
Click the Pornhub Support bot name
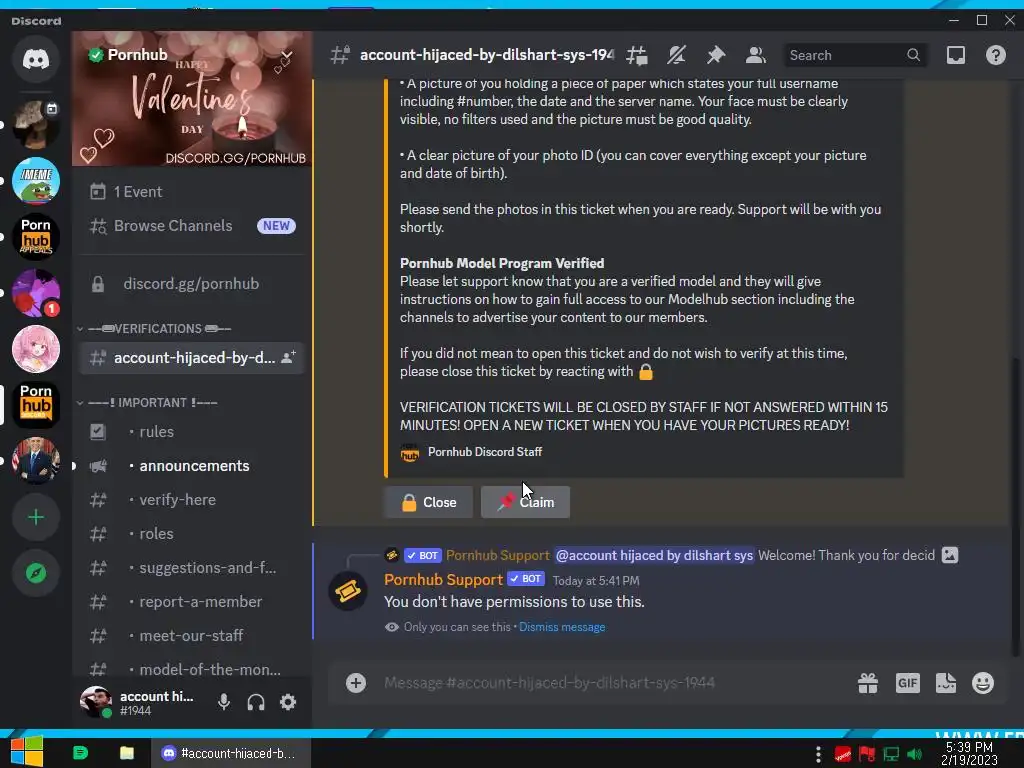[x=443, y=580]
